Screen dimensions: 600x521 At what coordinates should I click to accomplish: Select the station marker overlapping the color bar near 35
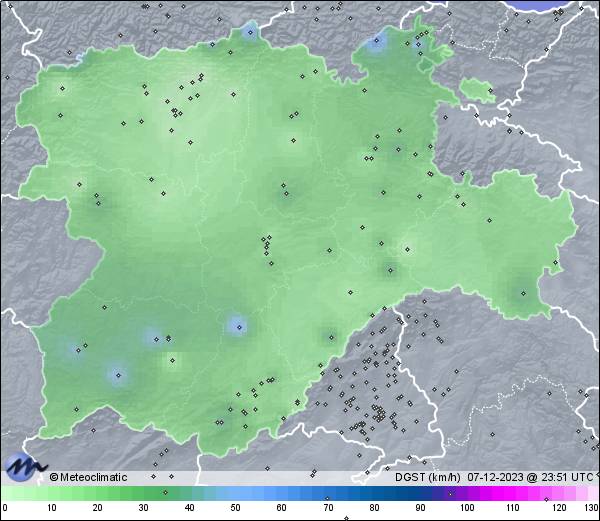(165, 492)
